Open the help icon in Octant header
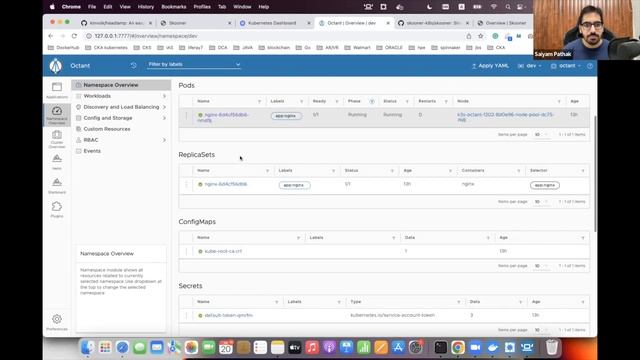The width and height of the screenshot is (640, 360). [590, 66]
